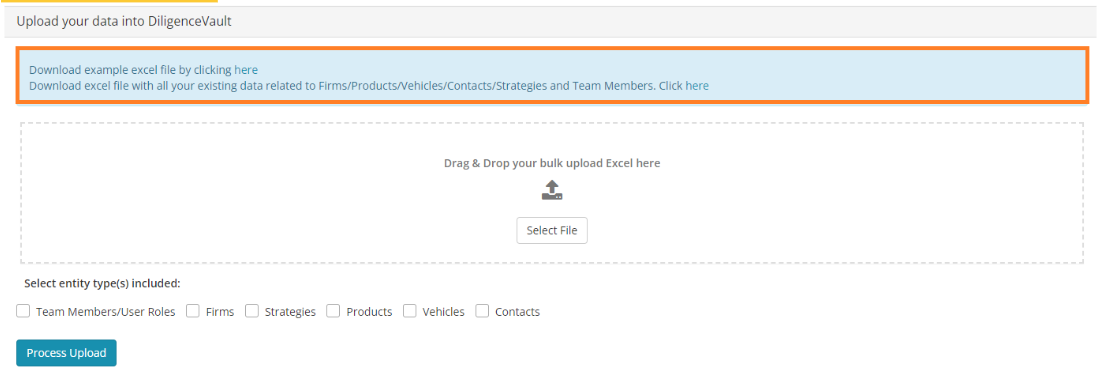Click the Firms label text
The height and width of the screenshot is (389, 1110).
220,312
